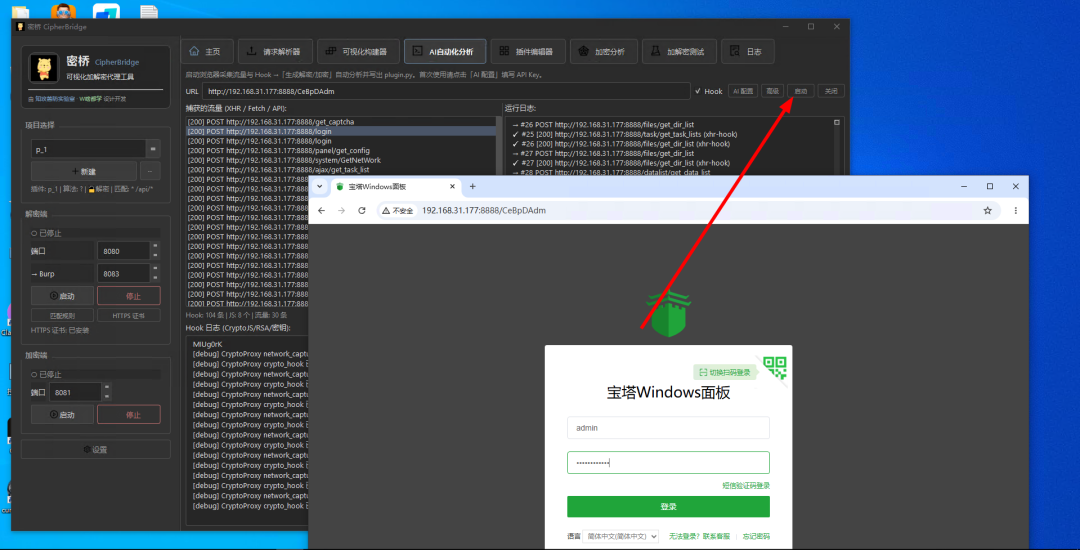
Task: Click 停止 in the 解密端 section
Action: (129, 296)
